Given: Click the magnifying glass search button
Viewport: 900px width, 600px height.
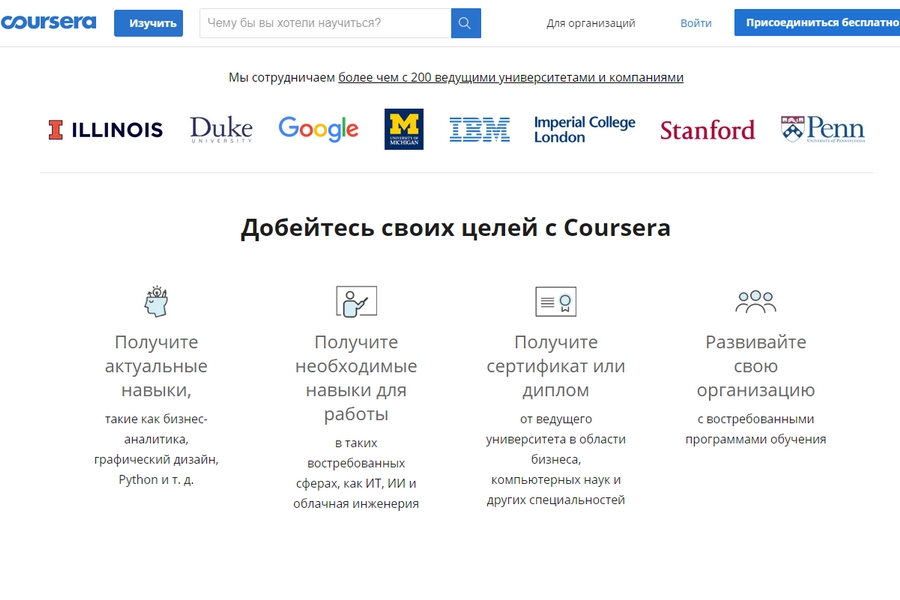Looking at the screenshot, I should point(465,23).
